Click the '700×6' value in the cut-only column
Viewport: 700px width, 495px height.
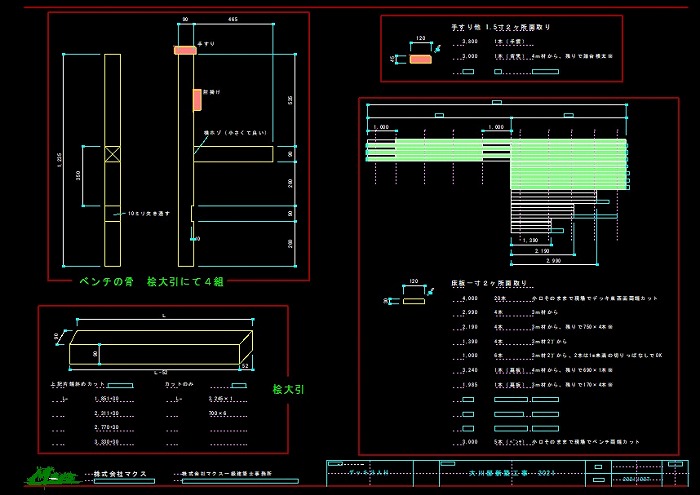[x=217, y=413]
